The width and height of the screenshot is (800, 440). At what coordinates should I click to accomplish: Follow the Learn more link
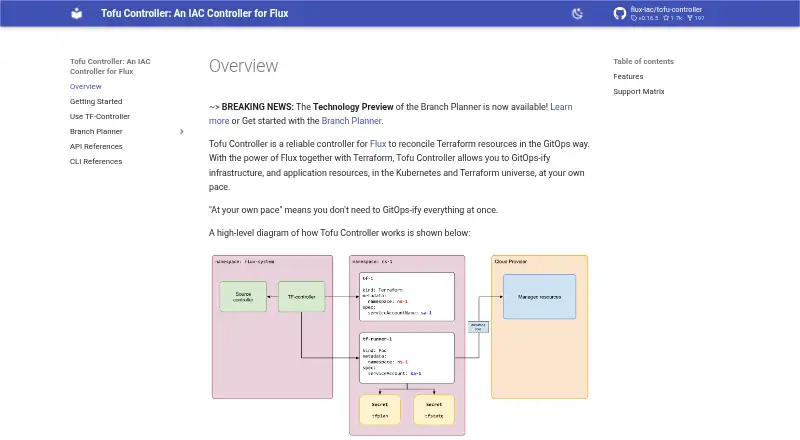coord(561,107)
